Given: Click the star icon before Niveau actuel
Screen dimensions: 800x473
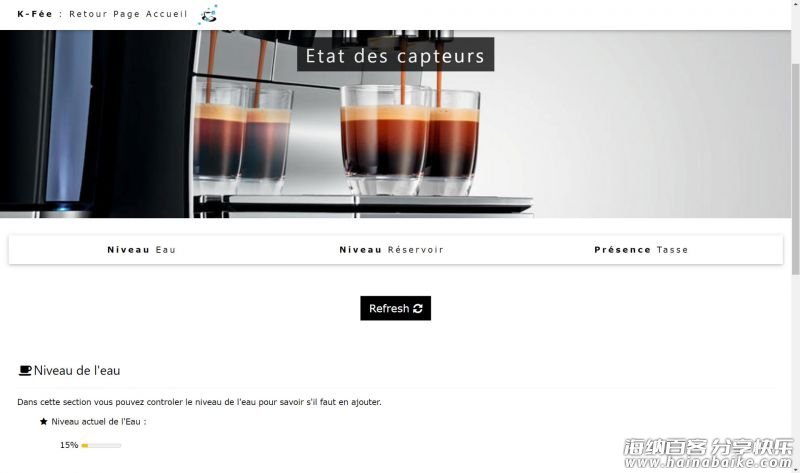Looking at the screenshot, I should point(43,421).
